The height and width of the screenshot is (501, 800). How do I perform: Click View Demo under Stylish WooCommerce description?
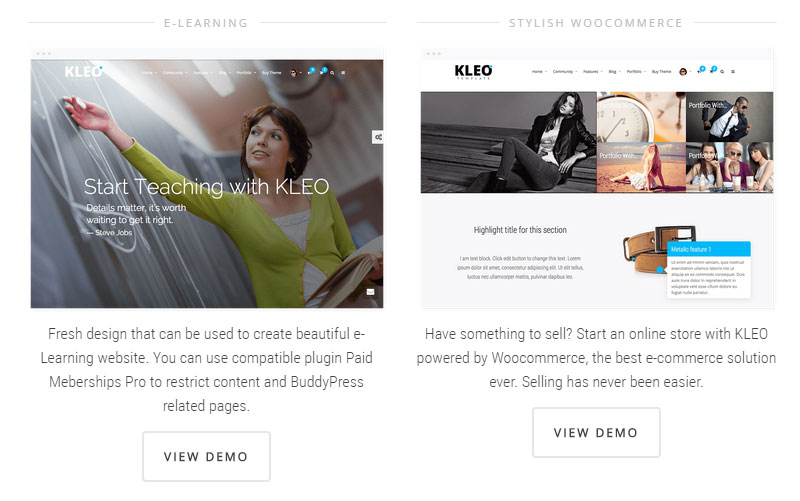(x=596, y=432)
